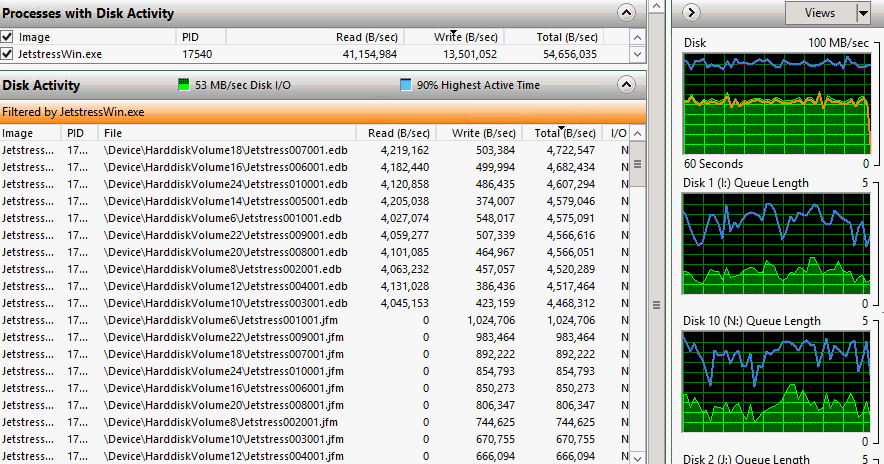Select the Jetstress006001.jfm file row
The width and height of the screenshot is (884, 464).
(x=315, y=388)
